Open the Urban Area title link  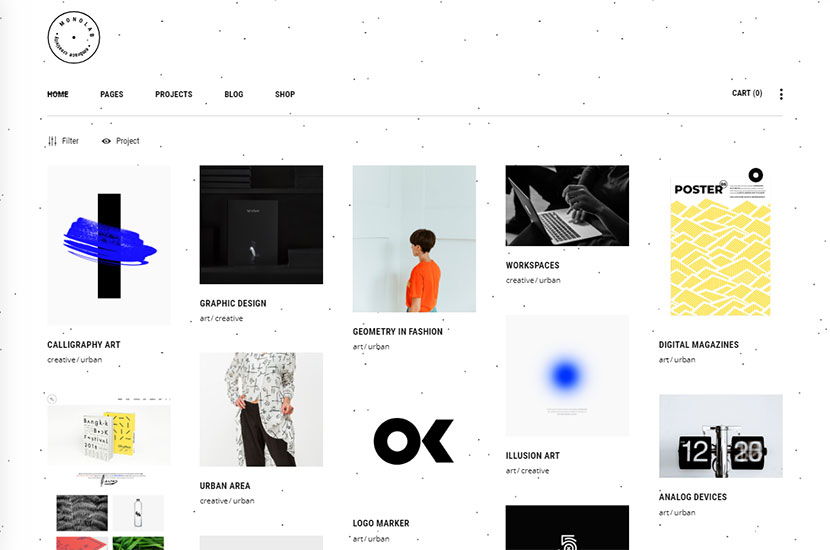225,486
